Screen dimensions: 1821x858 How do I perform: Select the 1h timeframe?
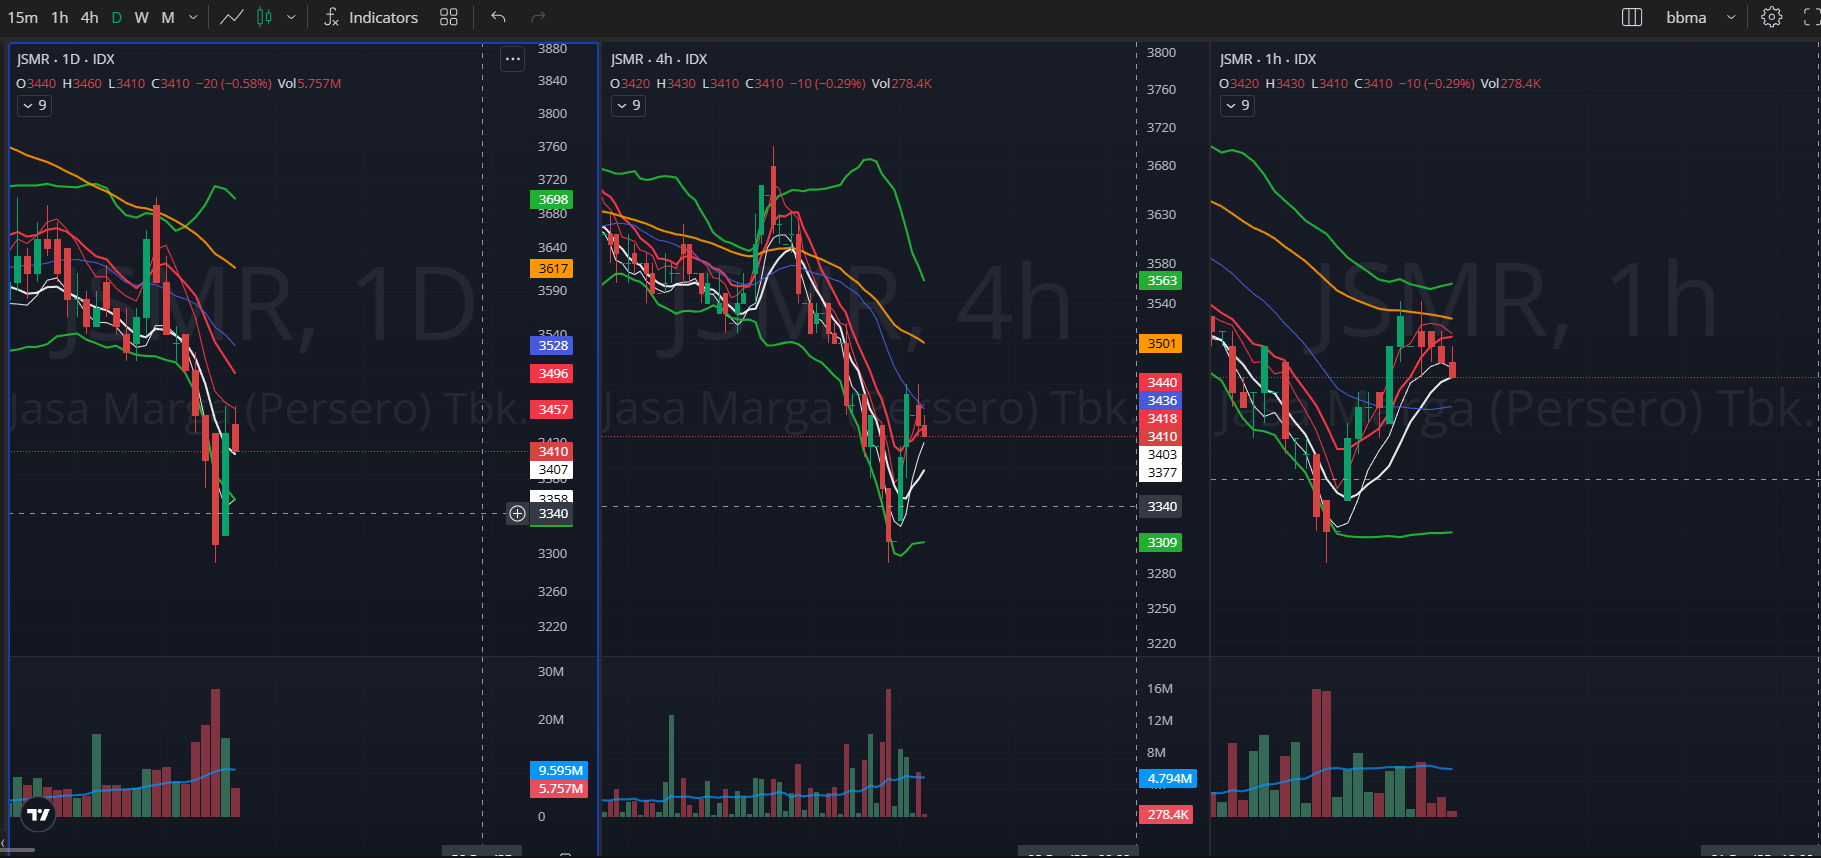[x=60, y=17]
